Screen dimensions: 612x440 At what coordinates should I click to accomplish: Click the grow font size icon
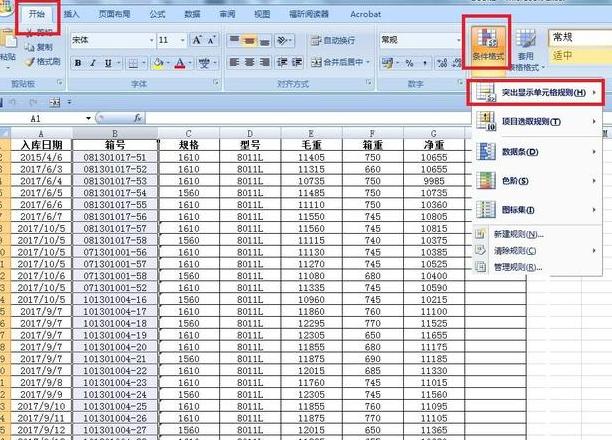[197, 40]
